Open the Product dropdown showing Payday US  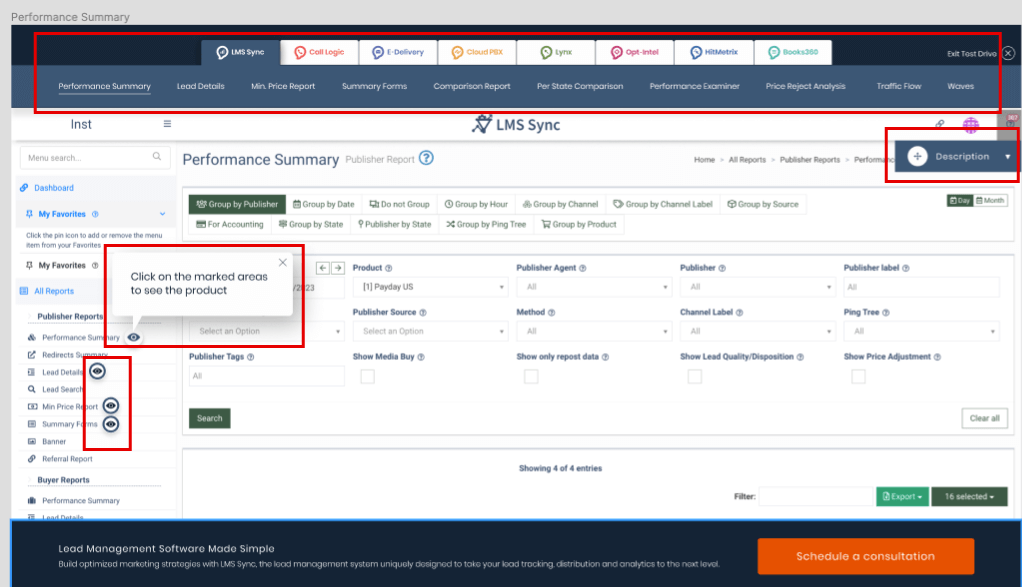[430, 287]
